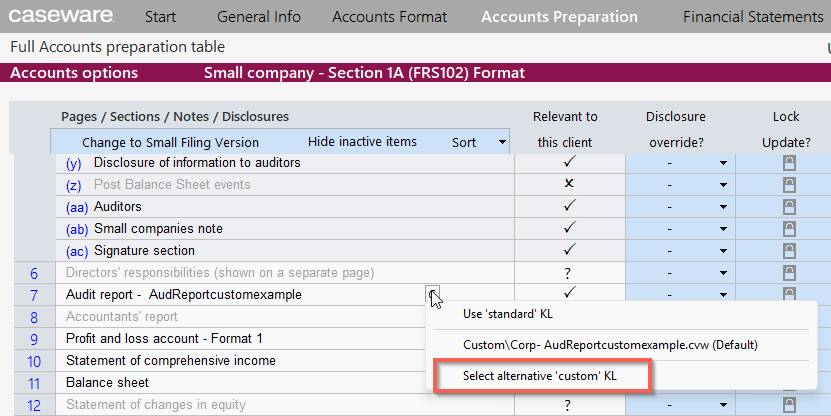Select the Accounts Preparation tab
831x416 pixels.
click(x=559, y=17)
